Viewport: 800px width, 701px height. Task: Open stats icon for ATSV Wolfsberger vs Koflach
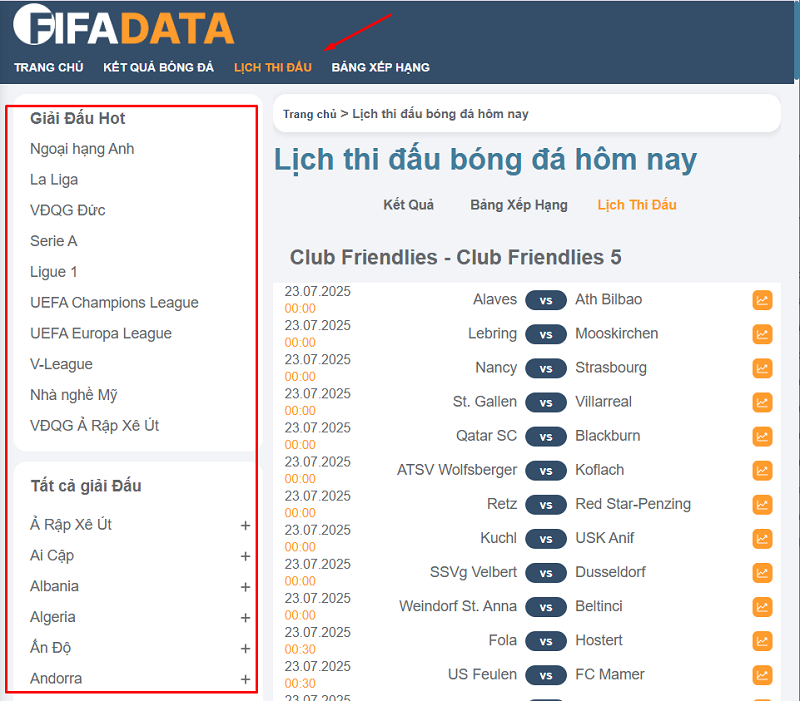762,470
